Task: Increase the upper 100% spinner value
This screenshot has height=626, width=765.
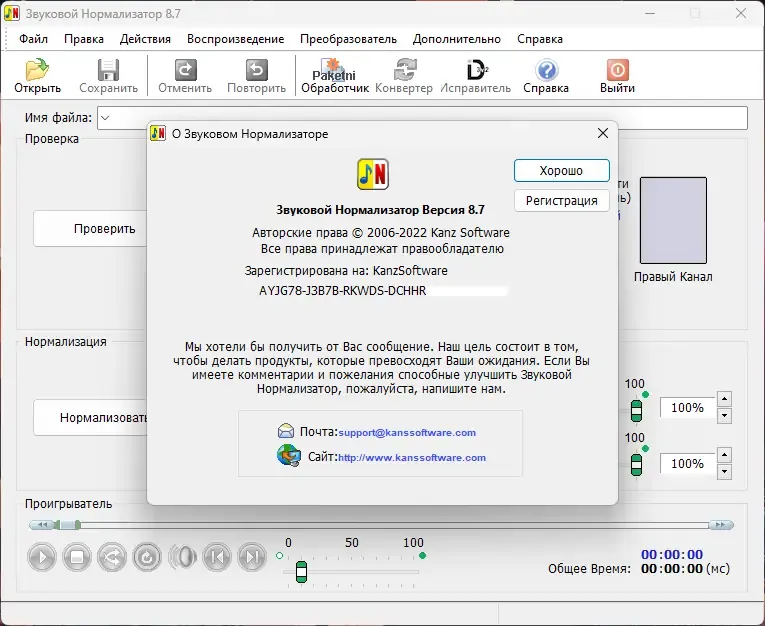Action: click(x=725, y=399)
